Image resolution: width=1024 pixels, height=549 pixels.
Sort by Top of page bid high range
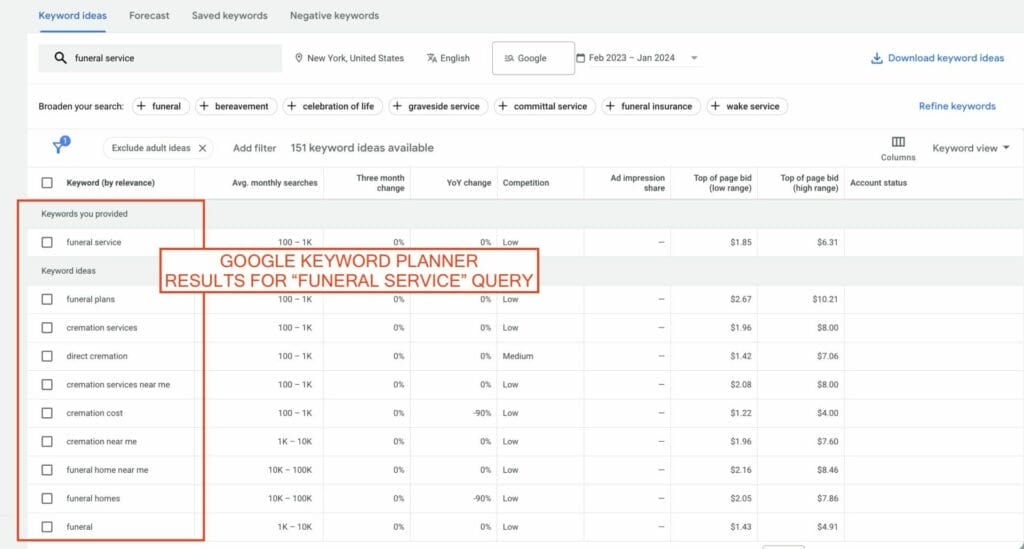tap(809, 183)
